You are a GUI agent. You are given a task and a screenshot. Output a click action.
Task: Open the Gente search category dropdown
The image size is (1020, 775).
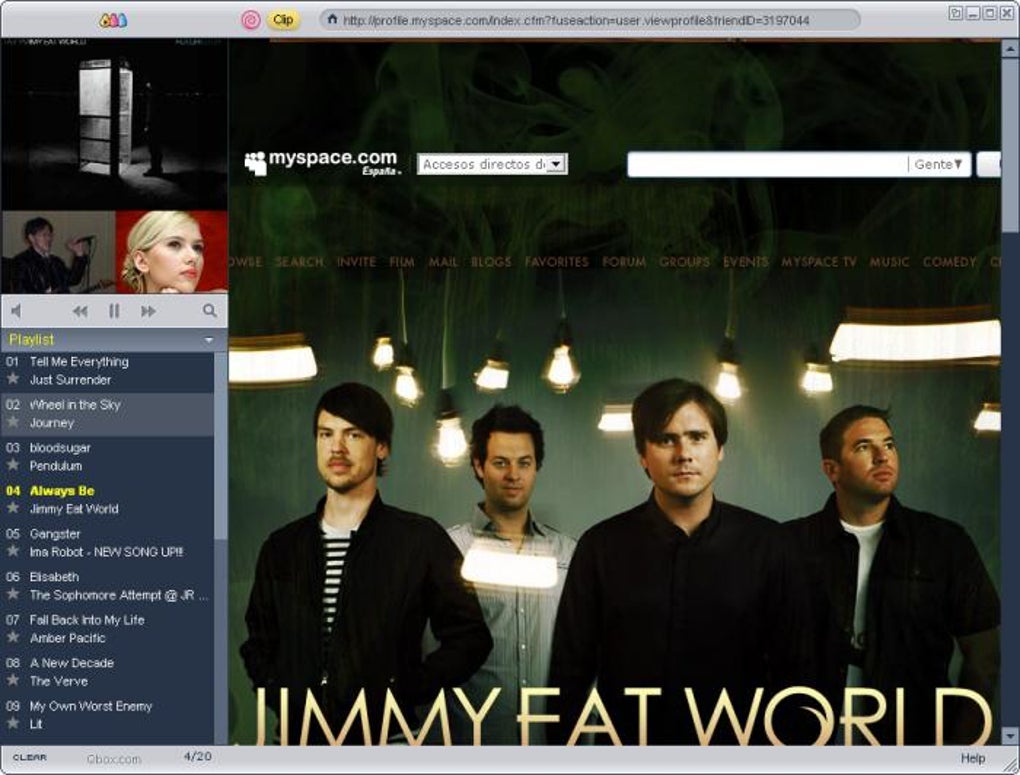tap(938, 164)
